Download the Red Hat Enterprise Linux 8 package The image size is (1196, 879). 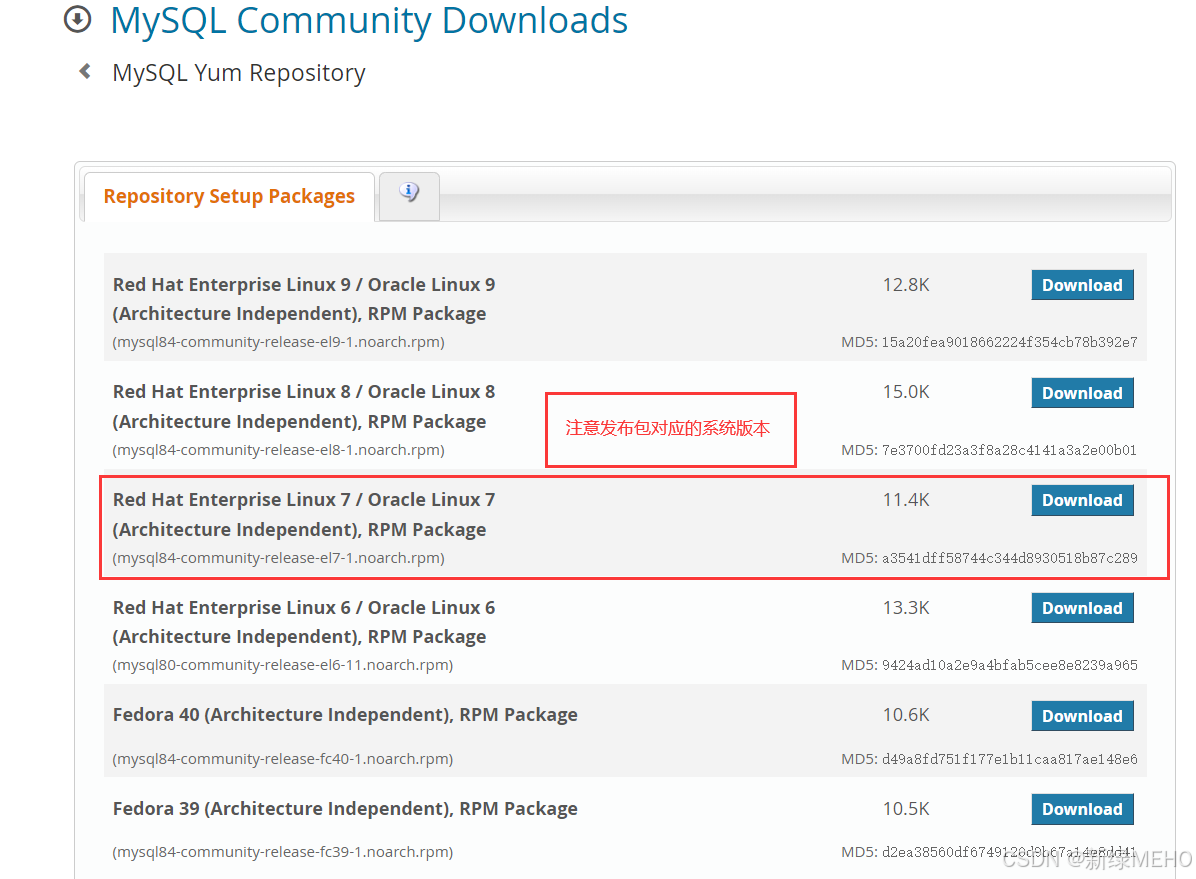1082,393
